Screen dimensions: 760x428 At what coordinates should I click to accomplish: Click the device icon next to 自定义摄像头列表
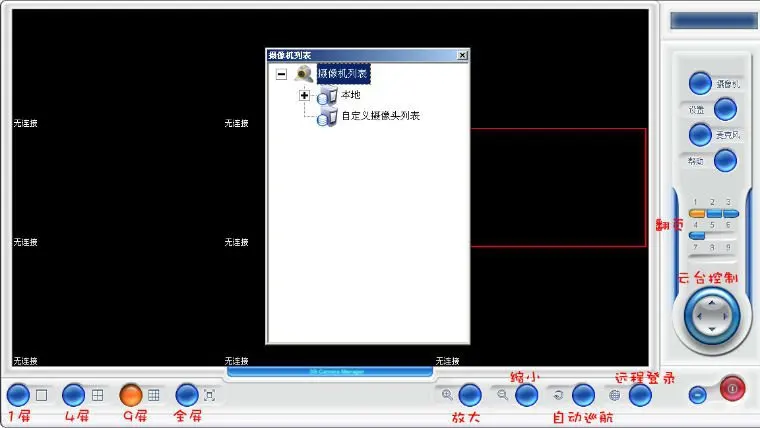[327, 117]
